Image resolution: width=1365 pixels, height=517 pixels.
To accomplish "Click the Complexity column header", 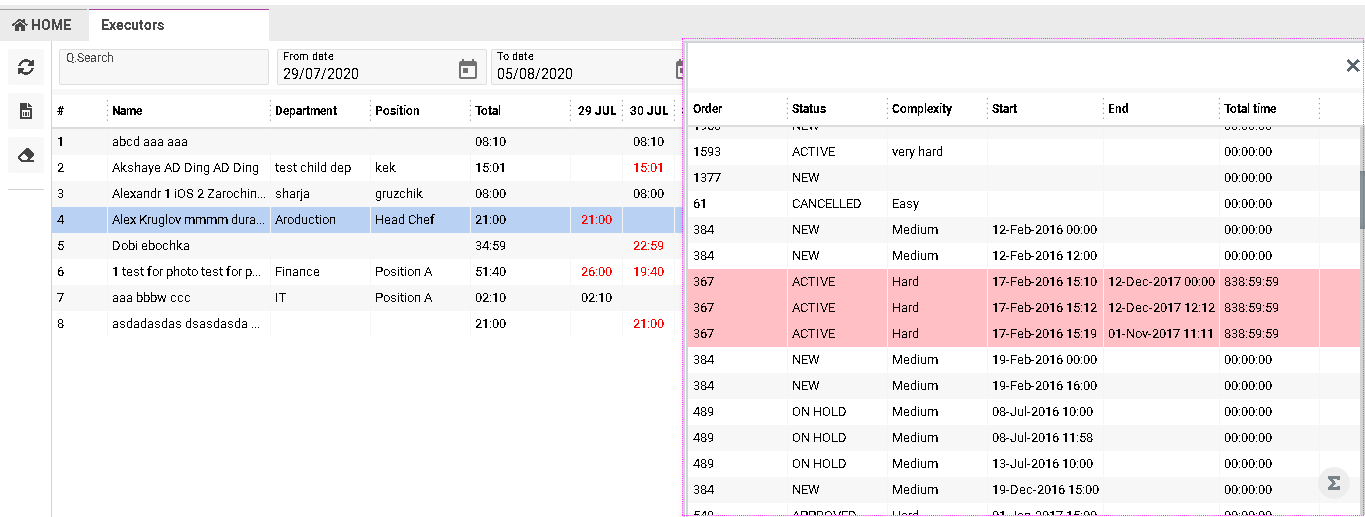I will click(922, 109).
